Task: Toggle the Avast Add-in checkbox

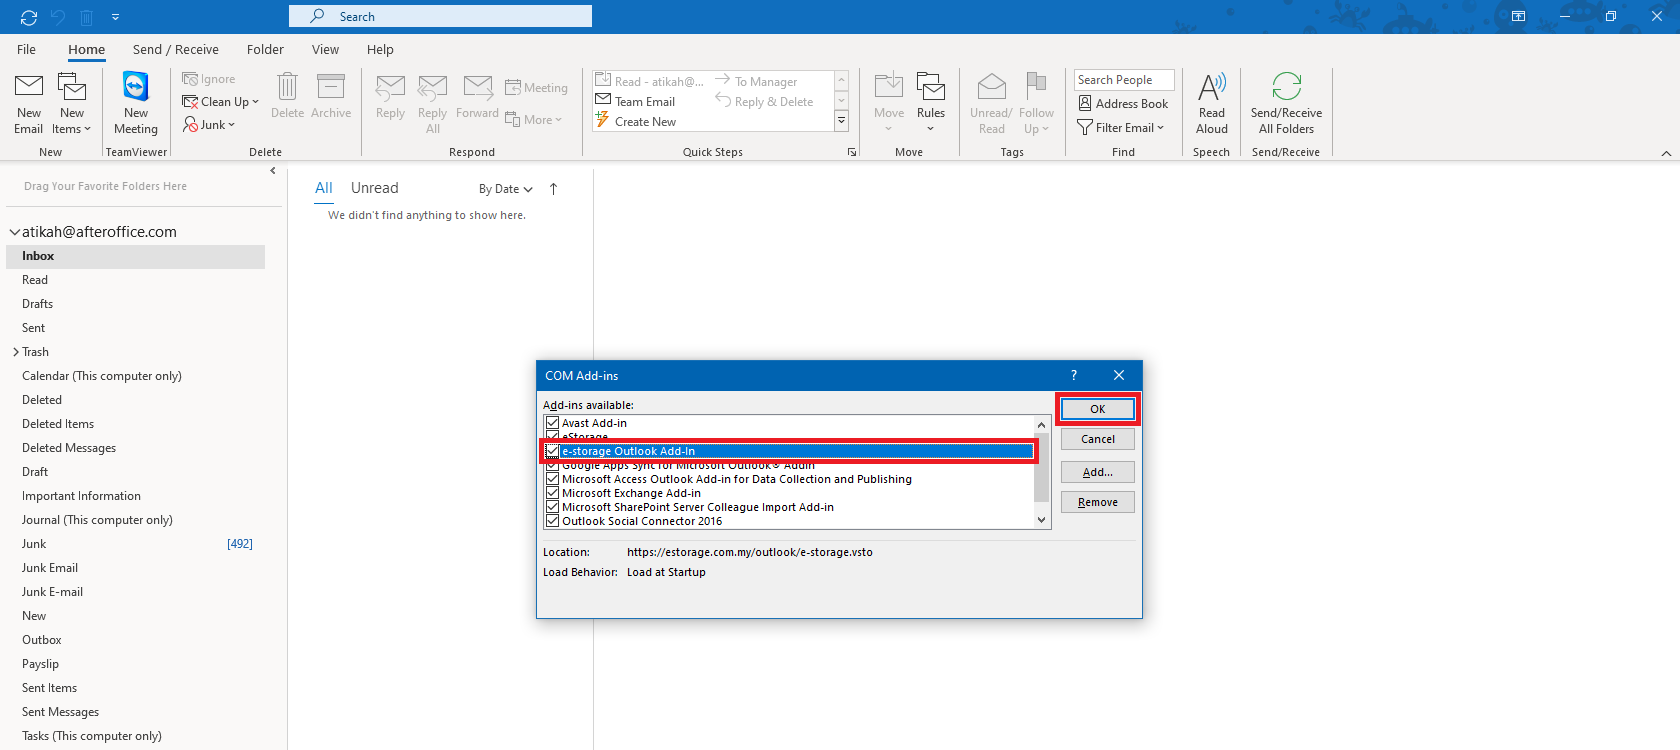Action: 552,423
